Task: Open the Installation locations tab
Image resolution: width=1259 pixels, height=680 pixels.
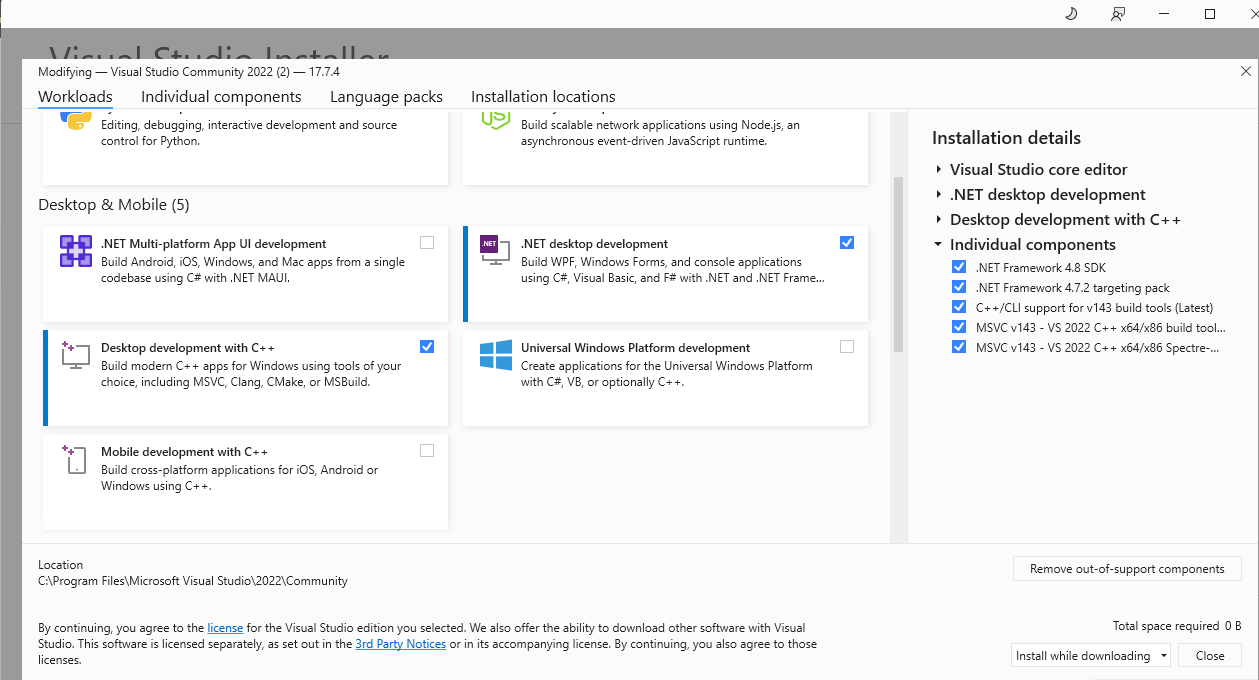Action: tap(543, 96)
